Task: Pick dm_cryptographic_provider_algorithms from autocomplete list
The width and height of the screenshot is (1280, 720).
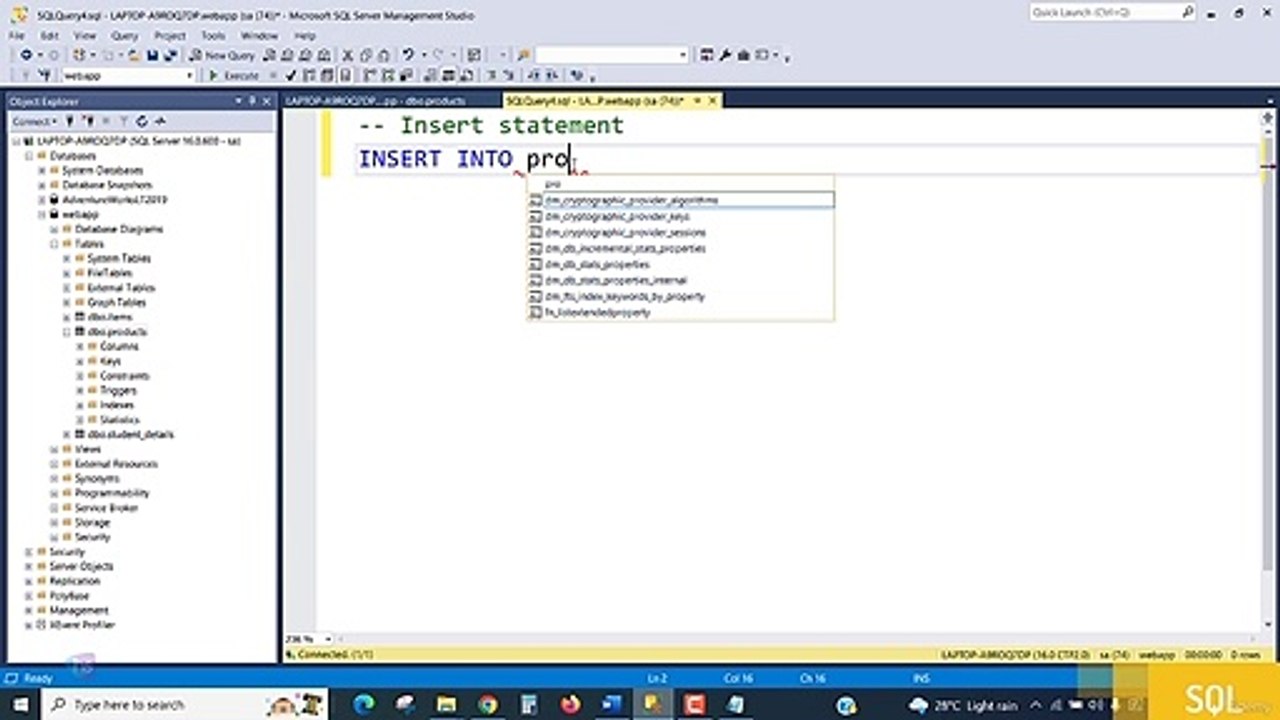Action: click(680, 200)
